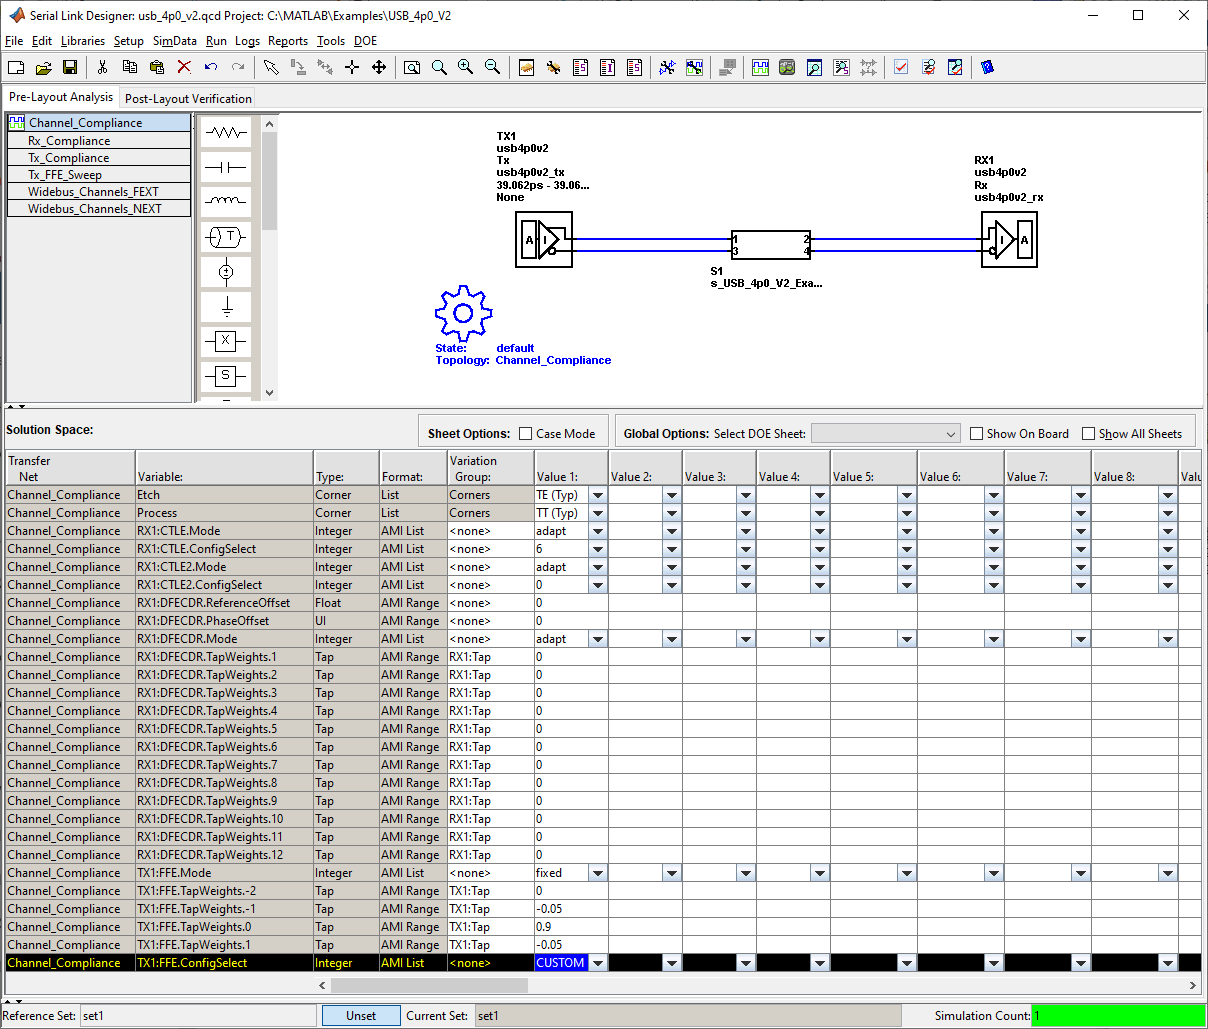Click the Save disk icon in toolbar

[x=70, y=67]
